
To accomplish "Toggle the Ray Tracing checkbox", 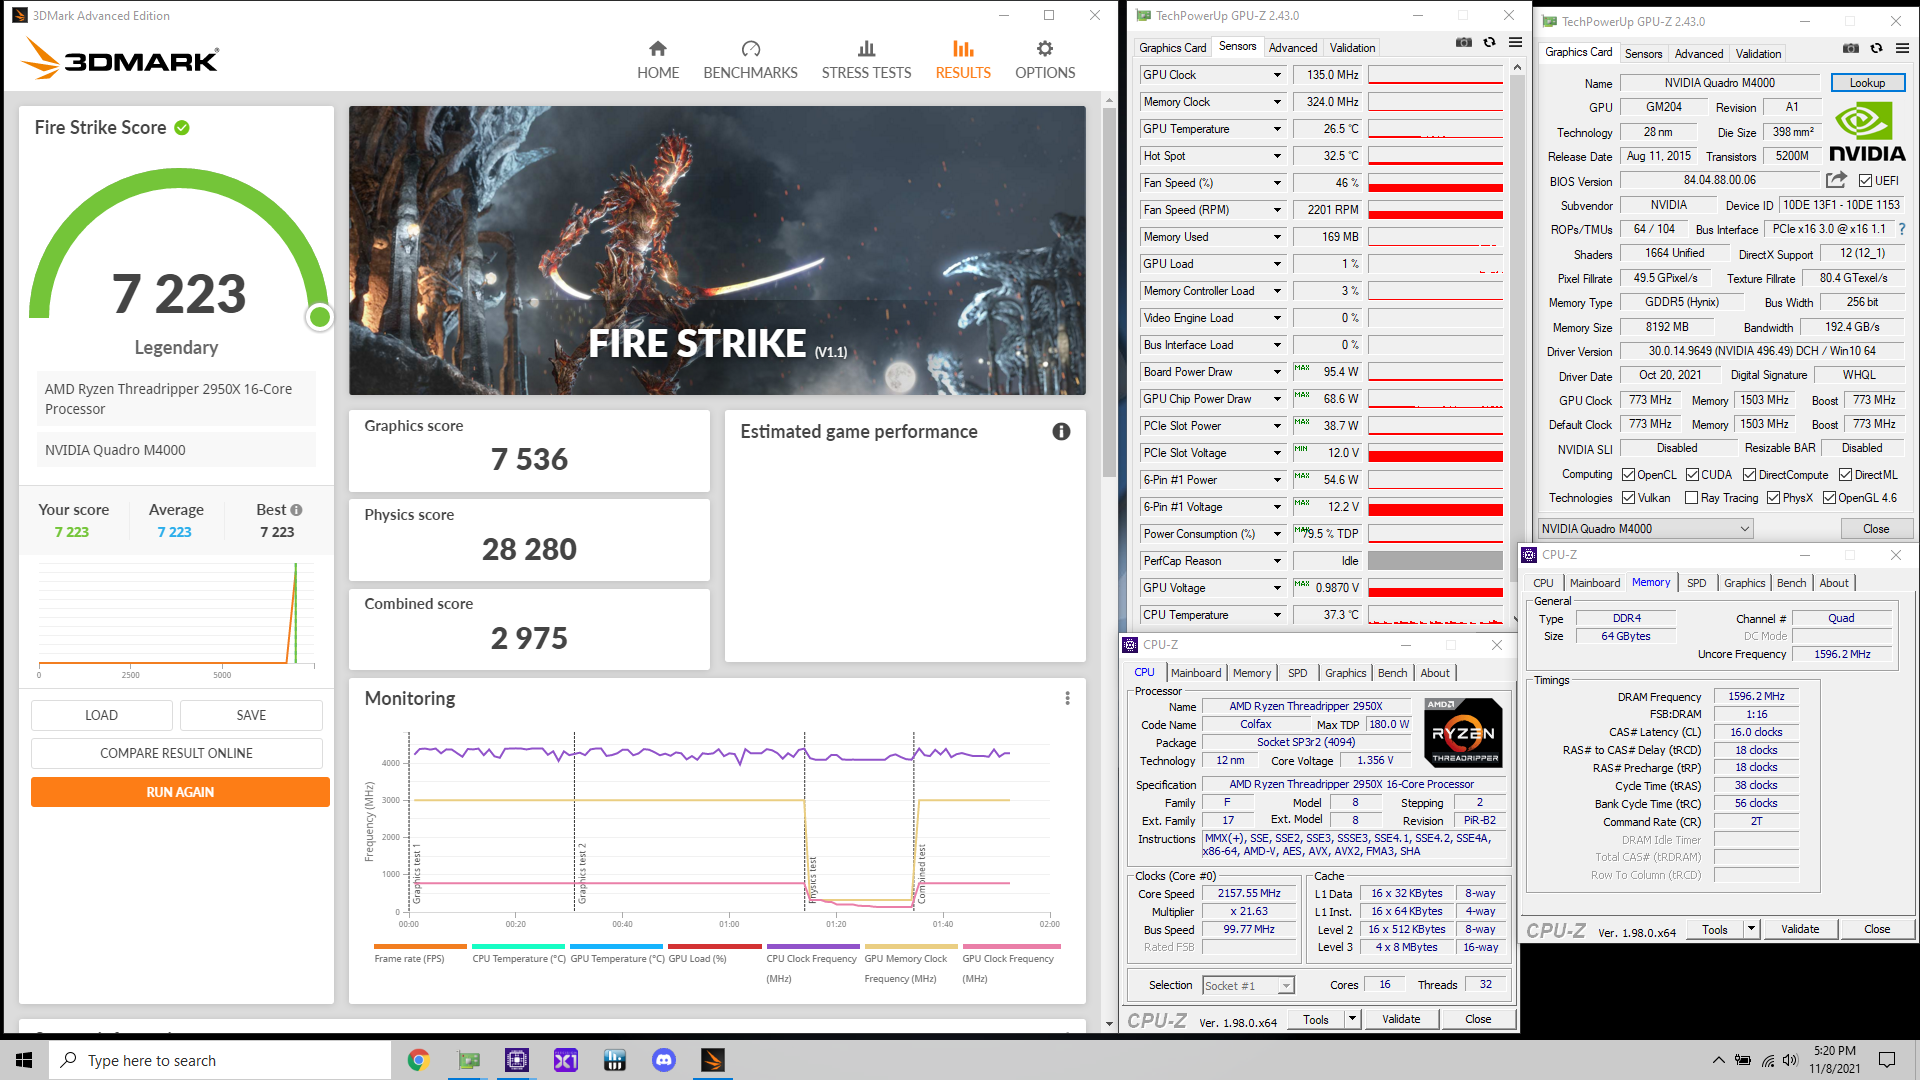I will [1691, 498].
